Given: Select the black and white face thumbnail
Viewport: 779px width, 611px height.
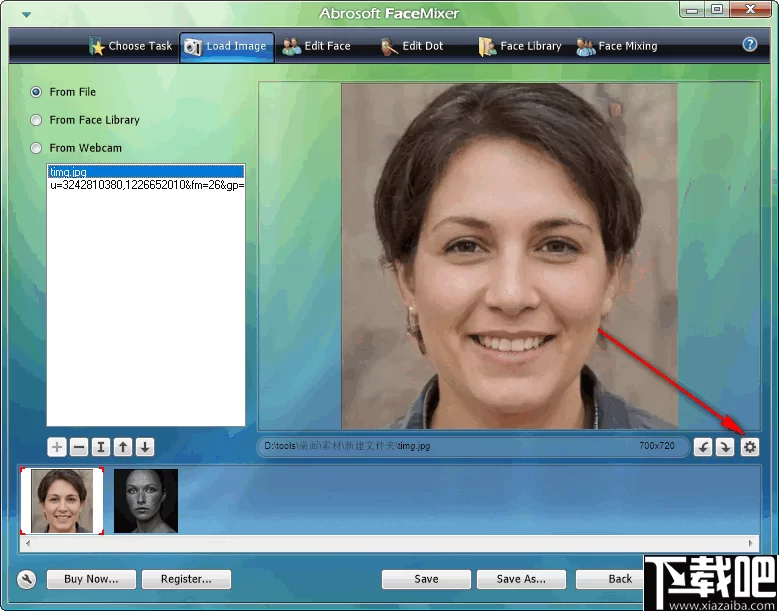Looking at the screenshot, I should (146, 500).
